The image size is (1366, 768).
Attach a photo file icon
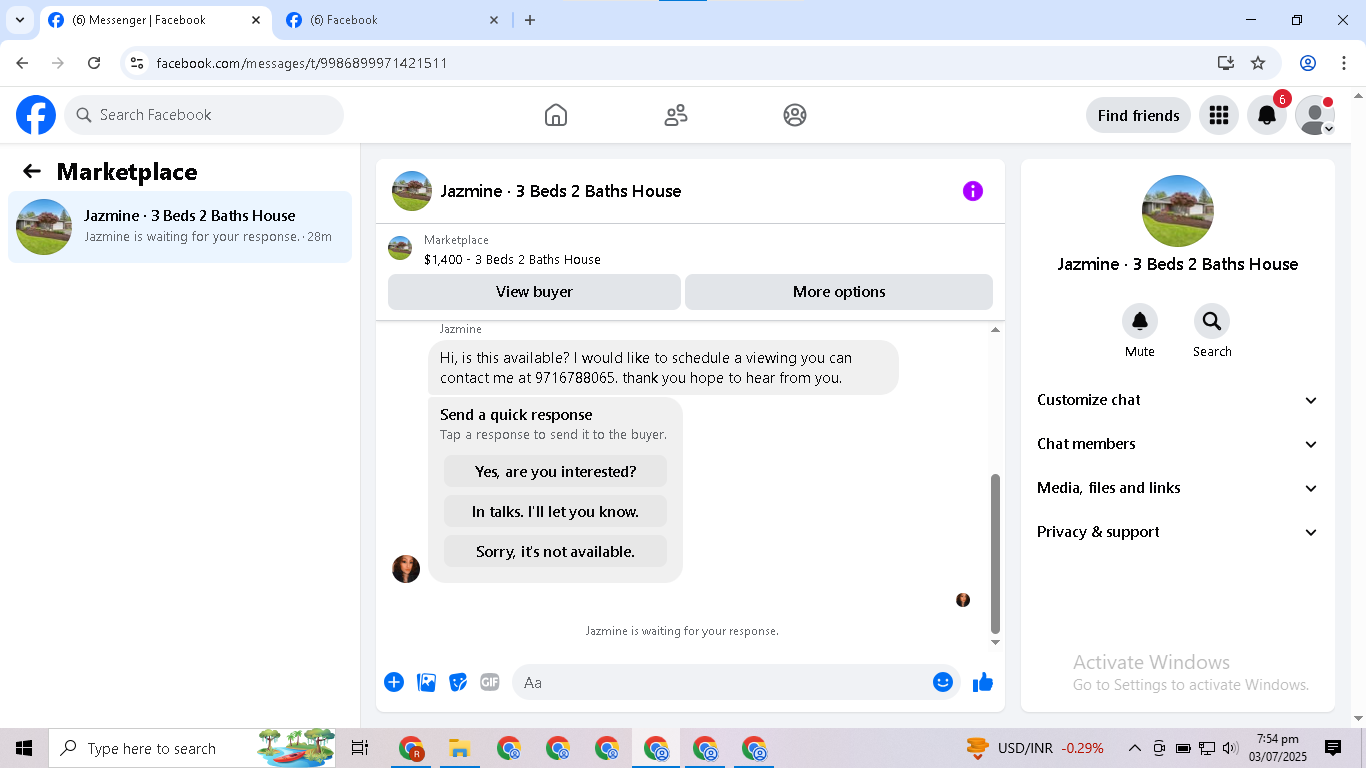[426, 682]
